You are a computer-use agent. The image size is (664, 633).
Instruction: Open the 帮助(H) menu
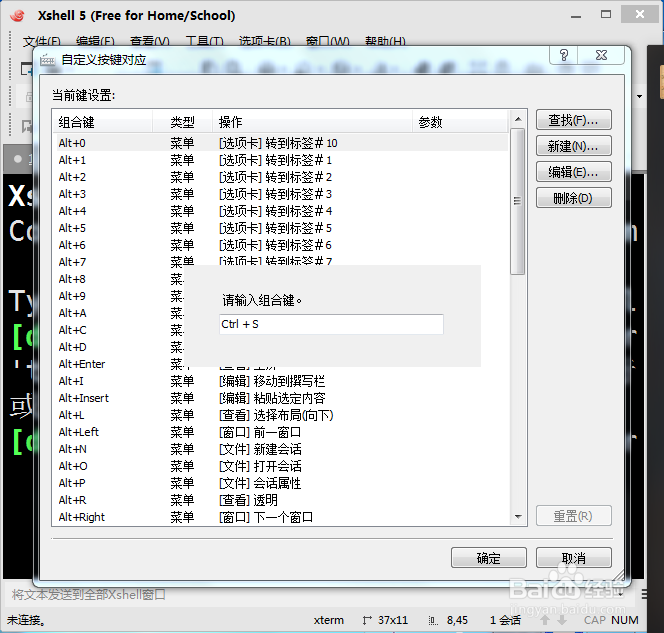pyautogui.click(x=385, y=41)
